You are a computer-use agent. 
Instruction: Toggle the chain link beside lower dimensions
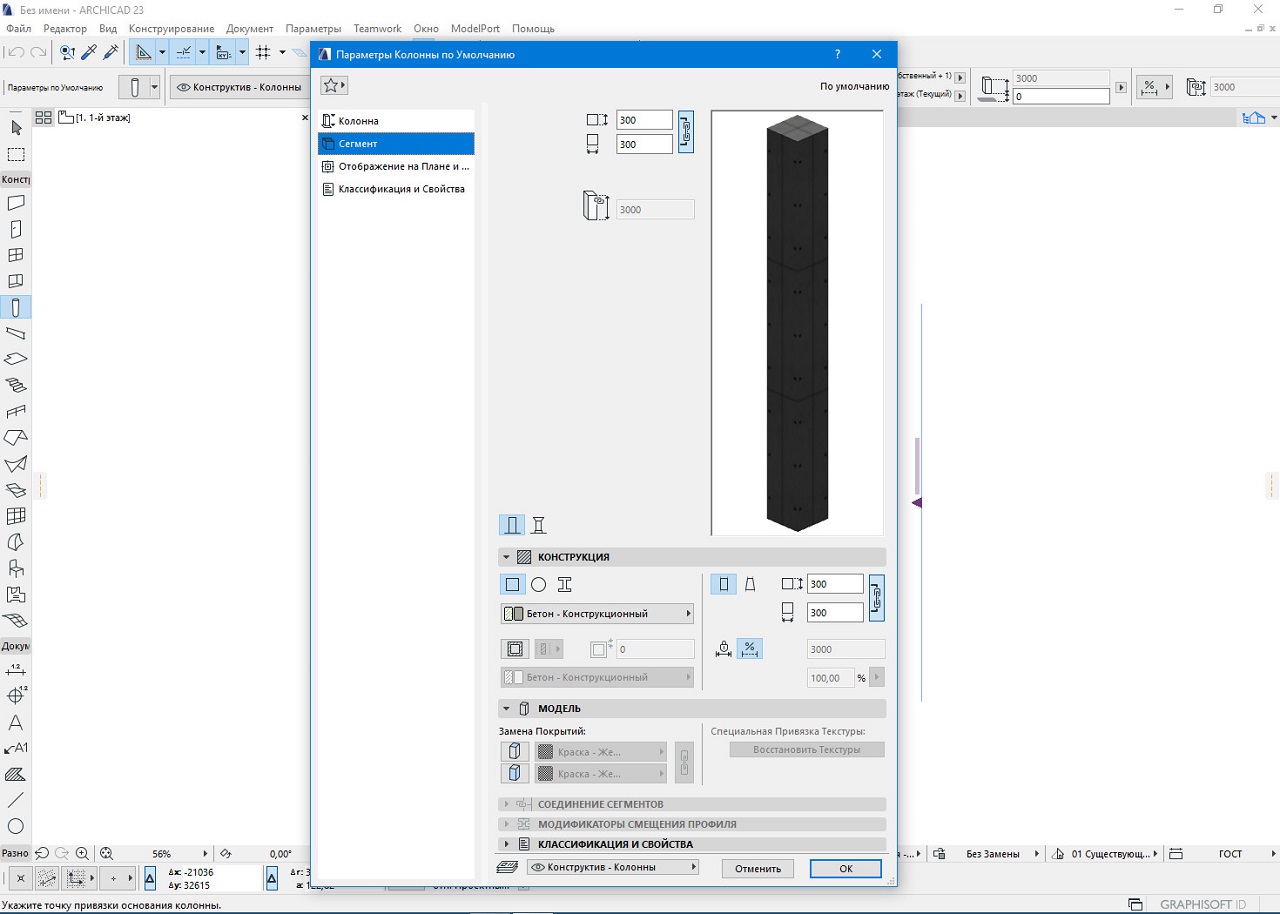coord(876,598)
